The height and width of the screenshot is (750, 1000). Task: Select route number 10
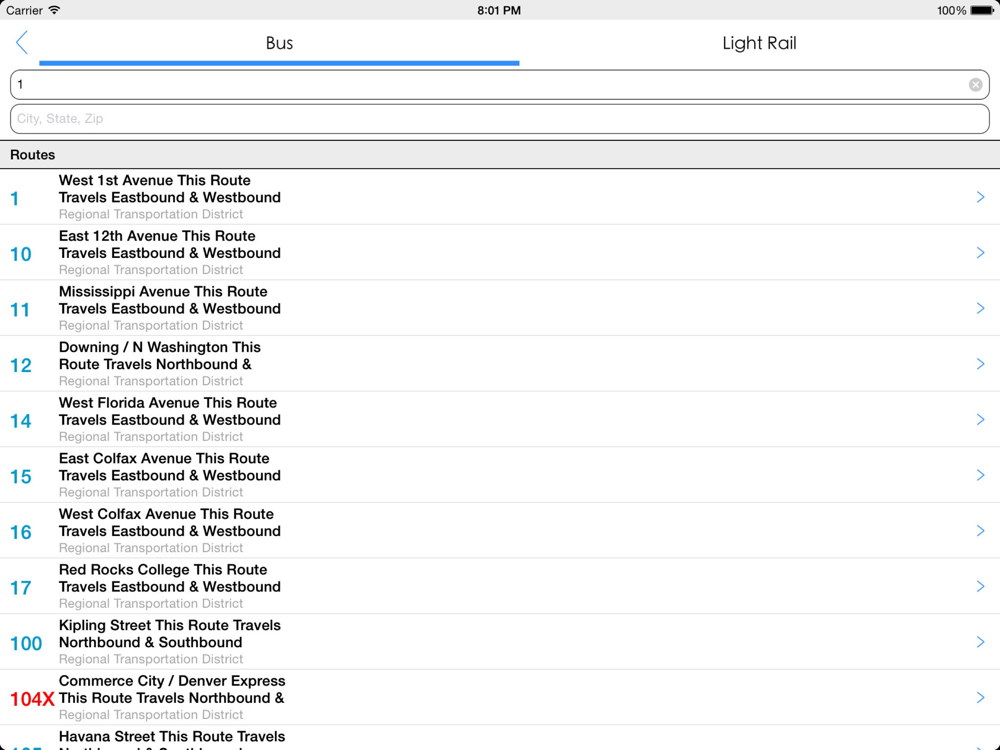tap(20, 254)
